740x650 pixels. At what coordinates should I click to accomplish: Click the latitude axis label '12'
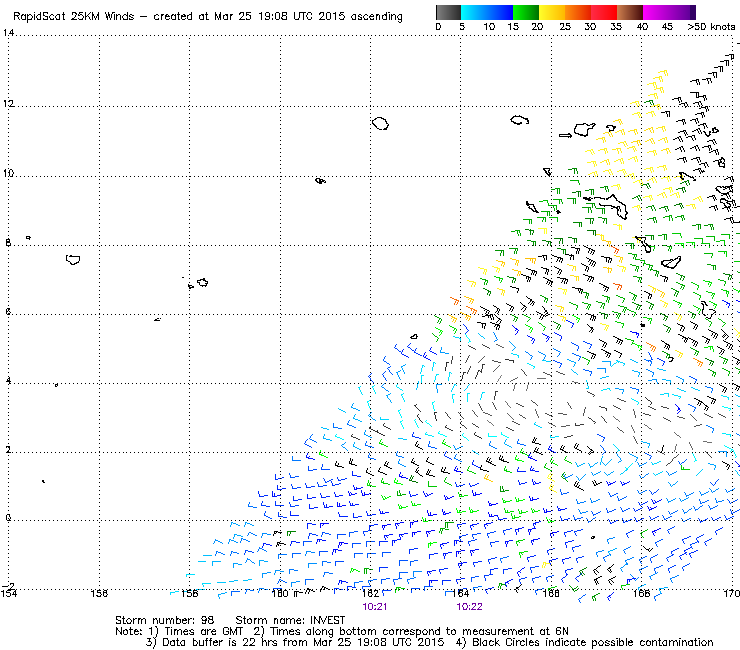(8, 103)
